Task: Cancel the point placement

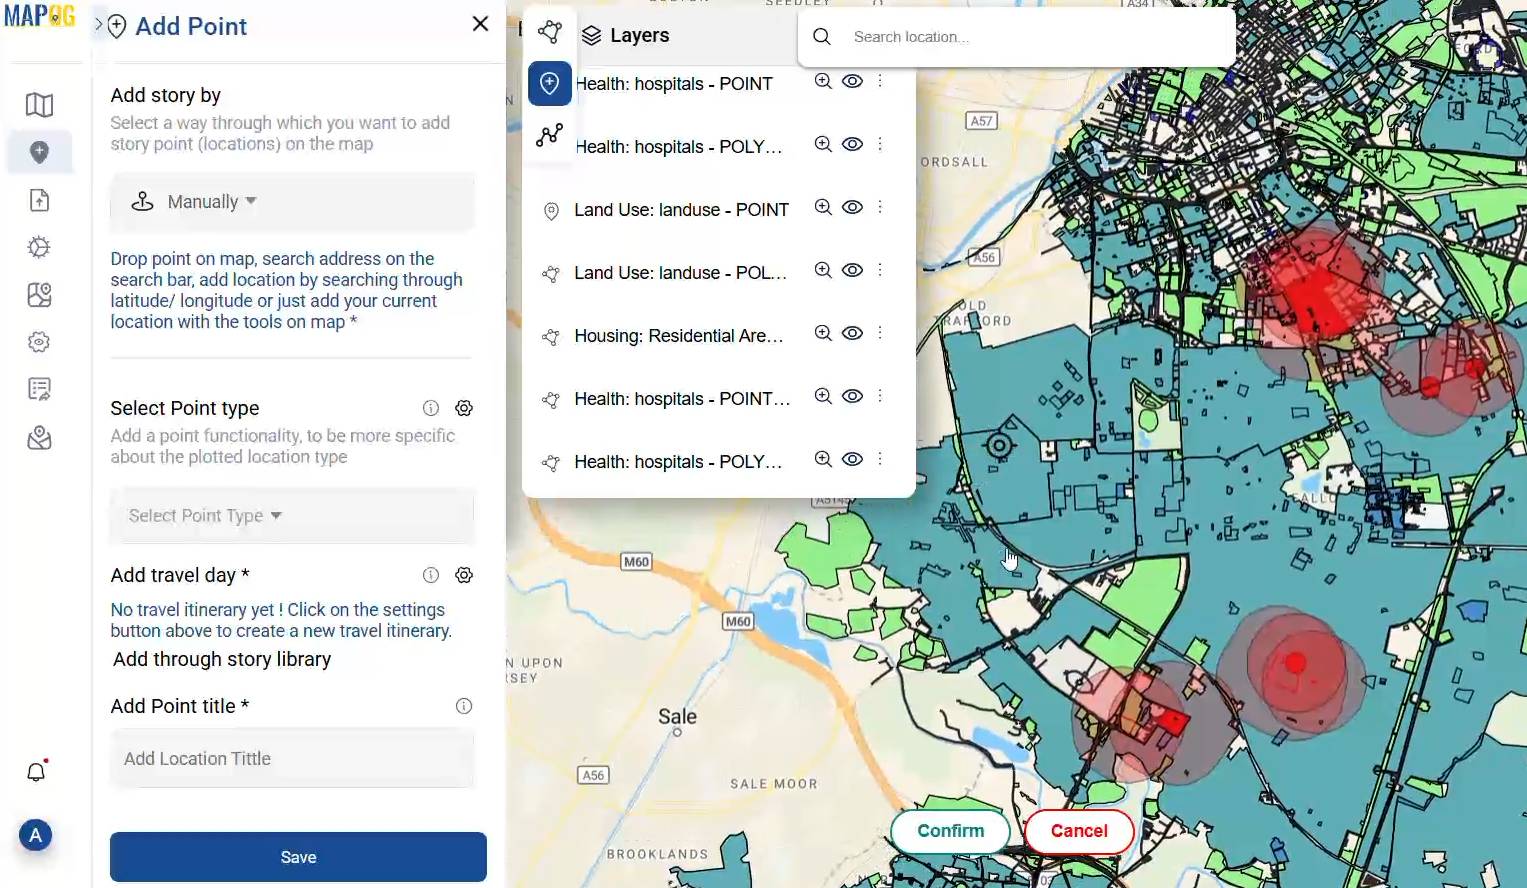Action: (x=1079, y=831)
